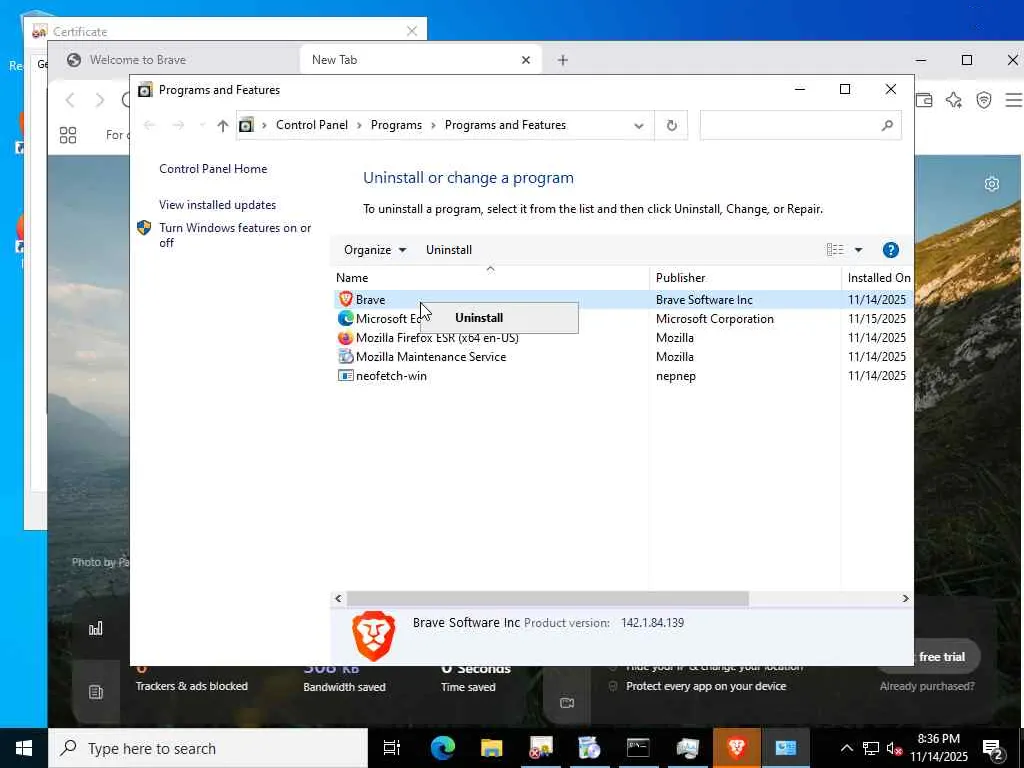The width and height of the screenshot is (1024, 768).
Task: Click the free trial button in Brave
Action: coord(946,657)
